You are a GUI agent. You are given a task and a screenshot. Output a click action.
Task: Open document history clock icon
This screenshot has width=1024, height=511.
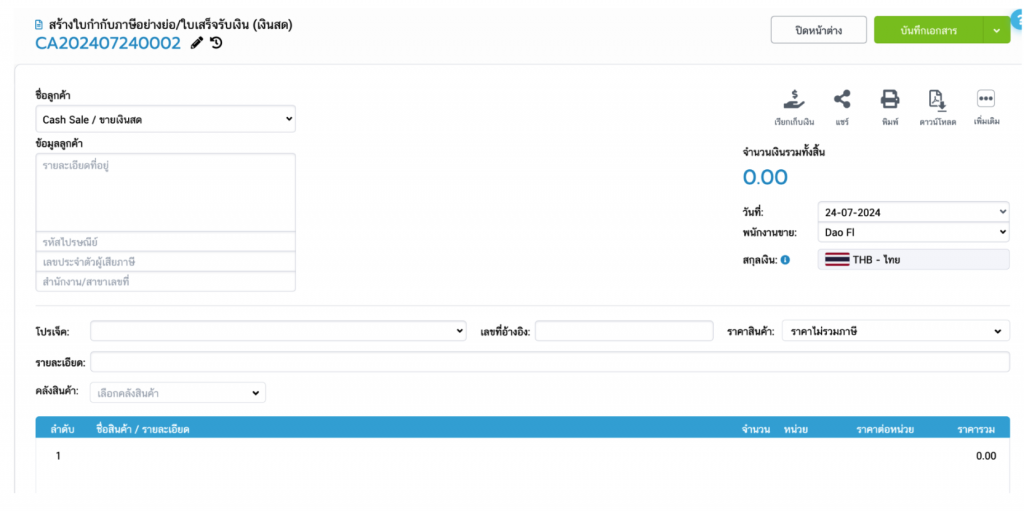coord(216,43)
